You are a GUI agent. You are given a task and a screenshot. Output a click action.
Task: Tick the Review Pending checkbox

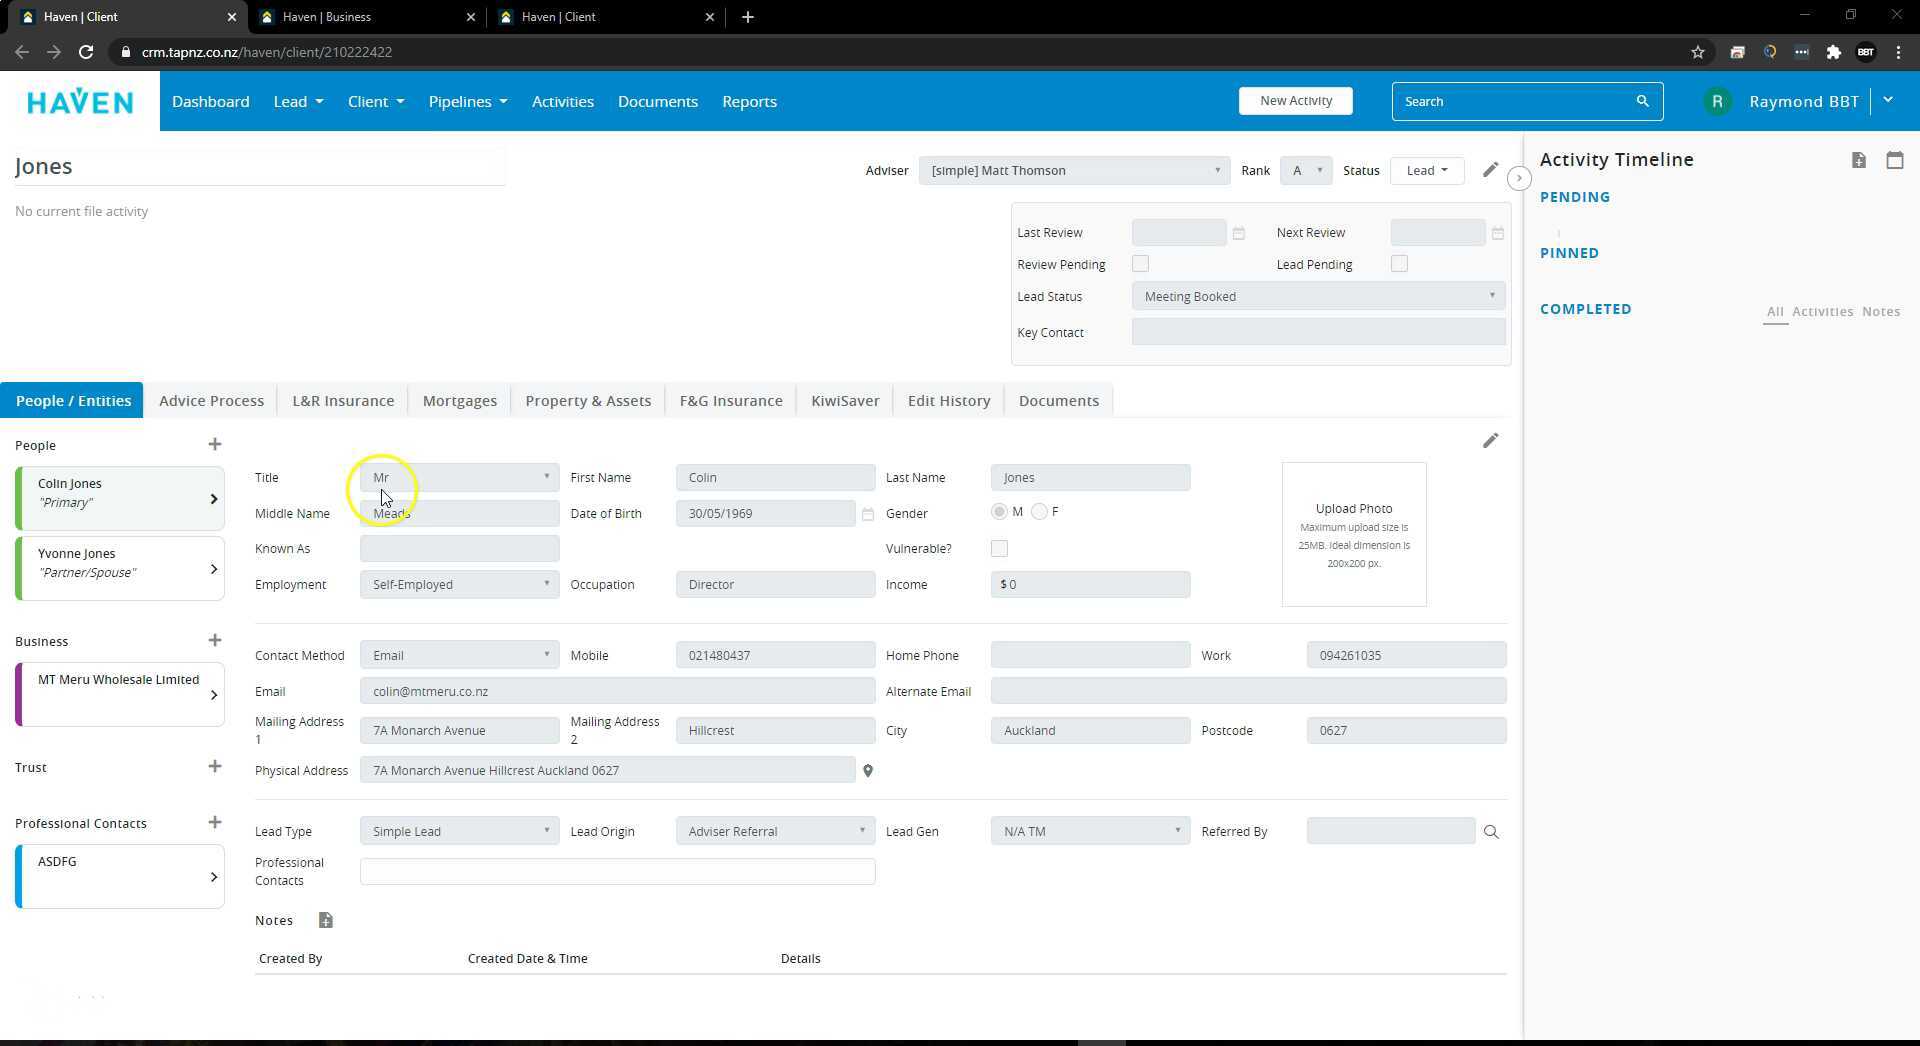(x=1140, y=264)
